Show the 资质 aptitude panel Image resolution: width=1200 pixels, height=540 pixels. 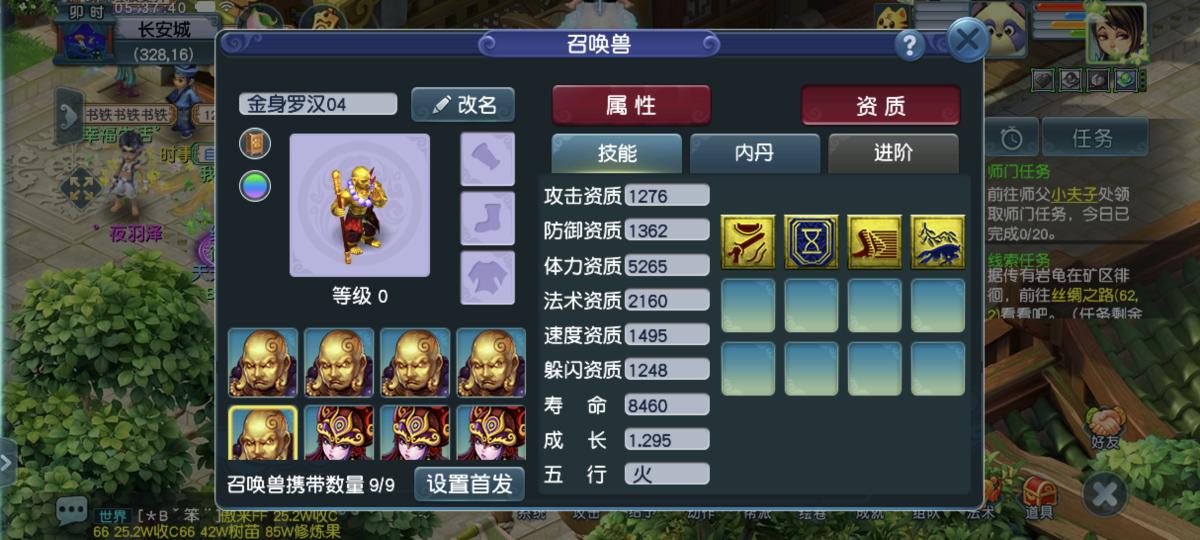click(880, 105)
